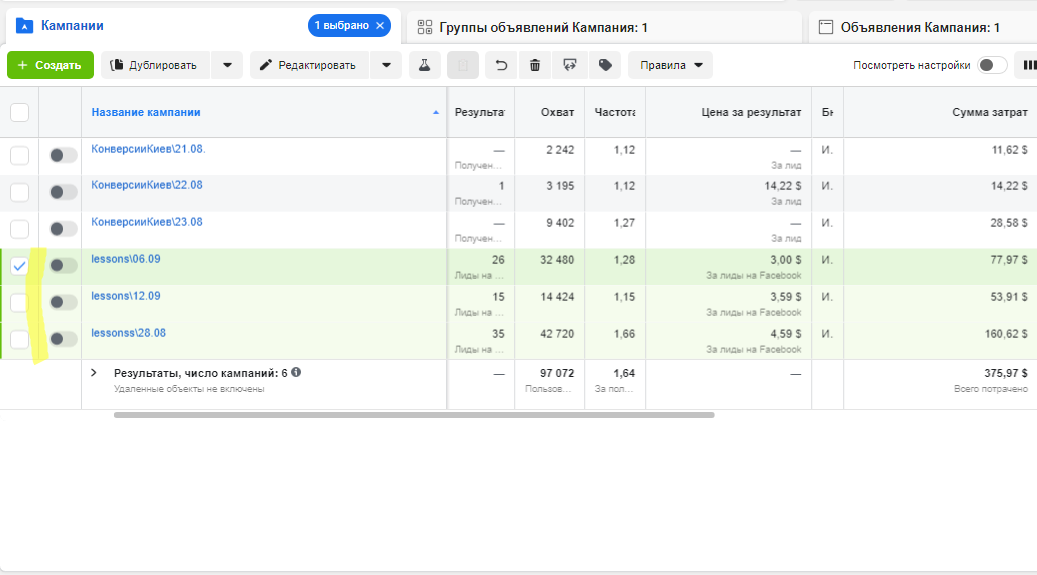The image size is (1037, 575).
Task: Click the disabled greyed toolbar button
Action: click(463, 65)
